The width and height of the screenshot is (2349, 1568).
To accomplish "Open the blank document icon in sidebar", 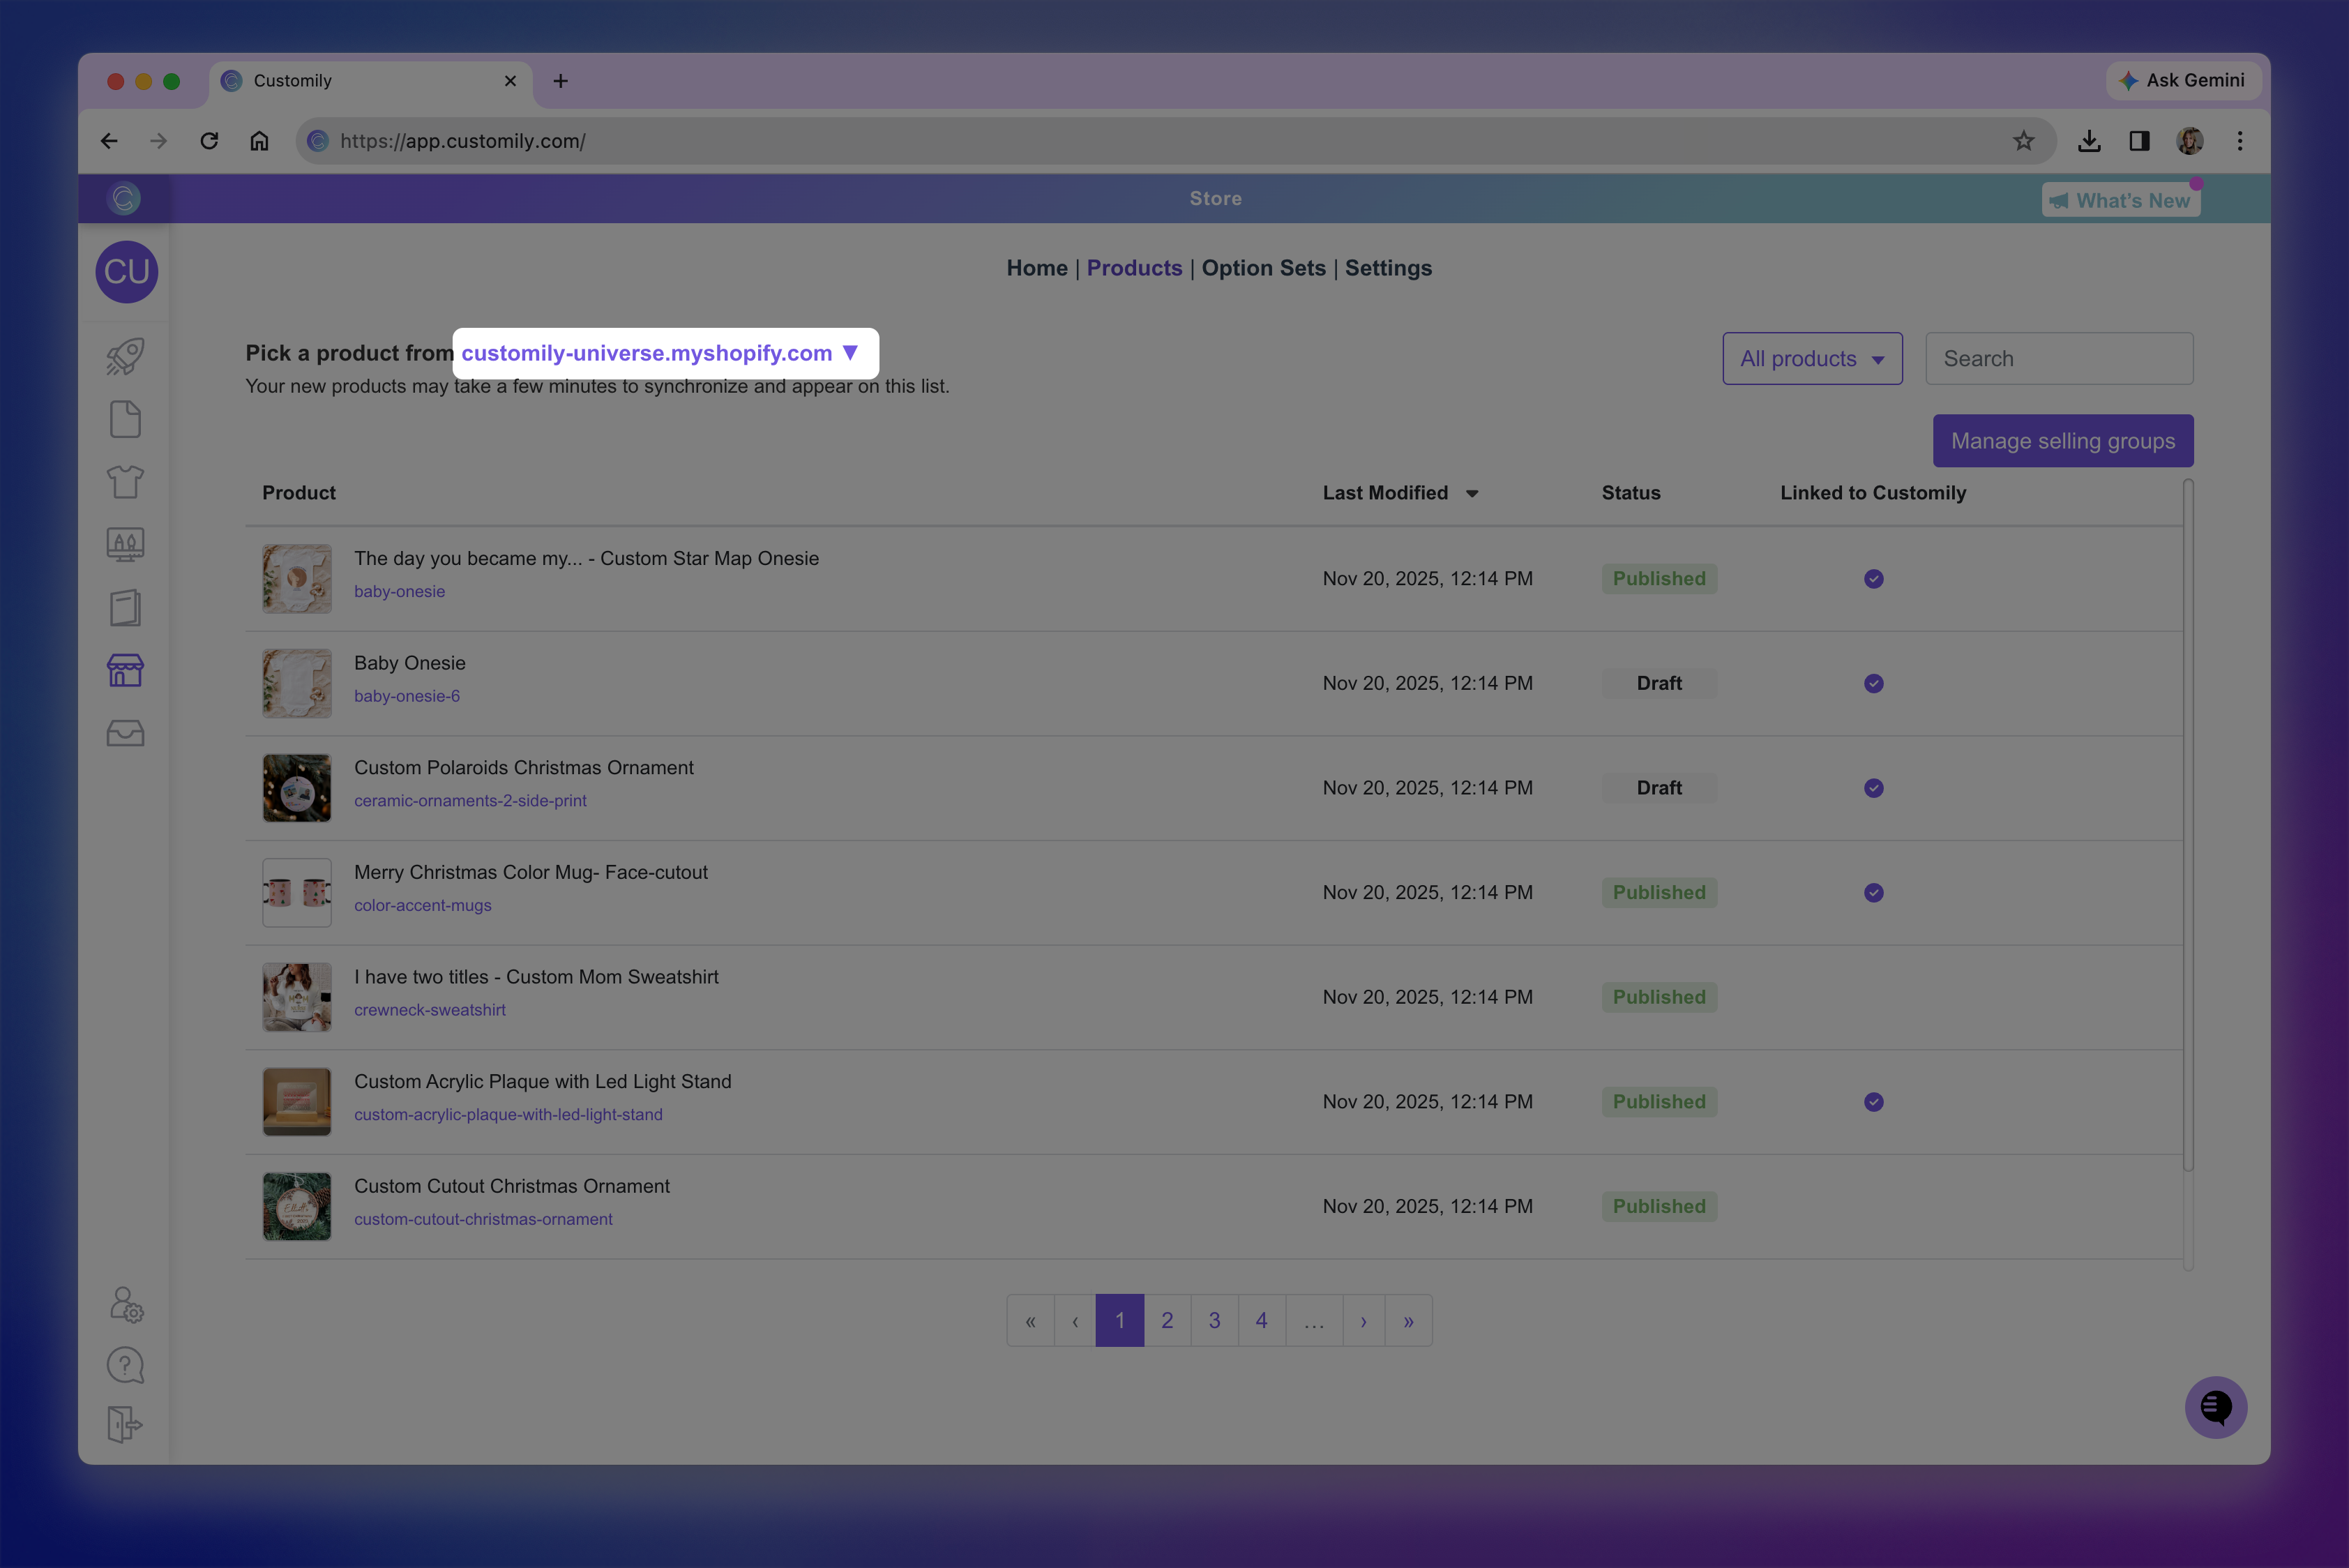I will tap(126, 419).
